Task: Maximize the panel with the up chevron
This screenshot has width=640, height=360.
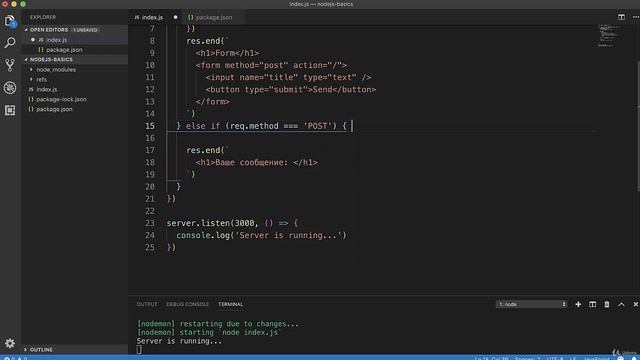Action: point(621,304)
